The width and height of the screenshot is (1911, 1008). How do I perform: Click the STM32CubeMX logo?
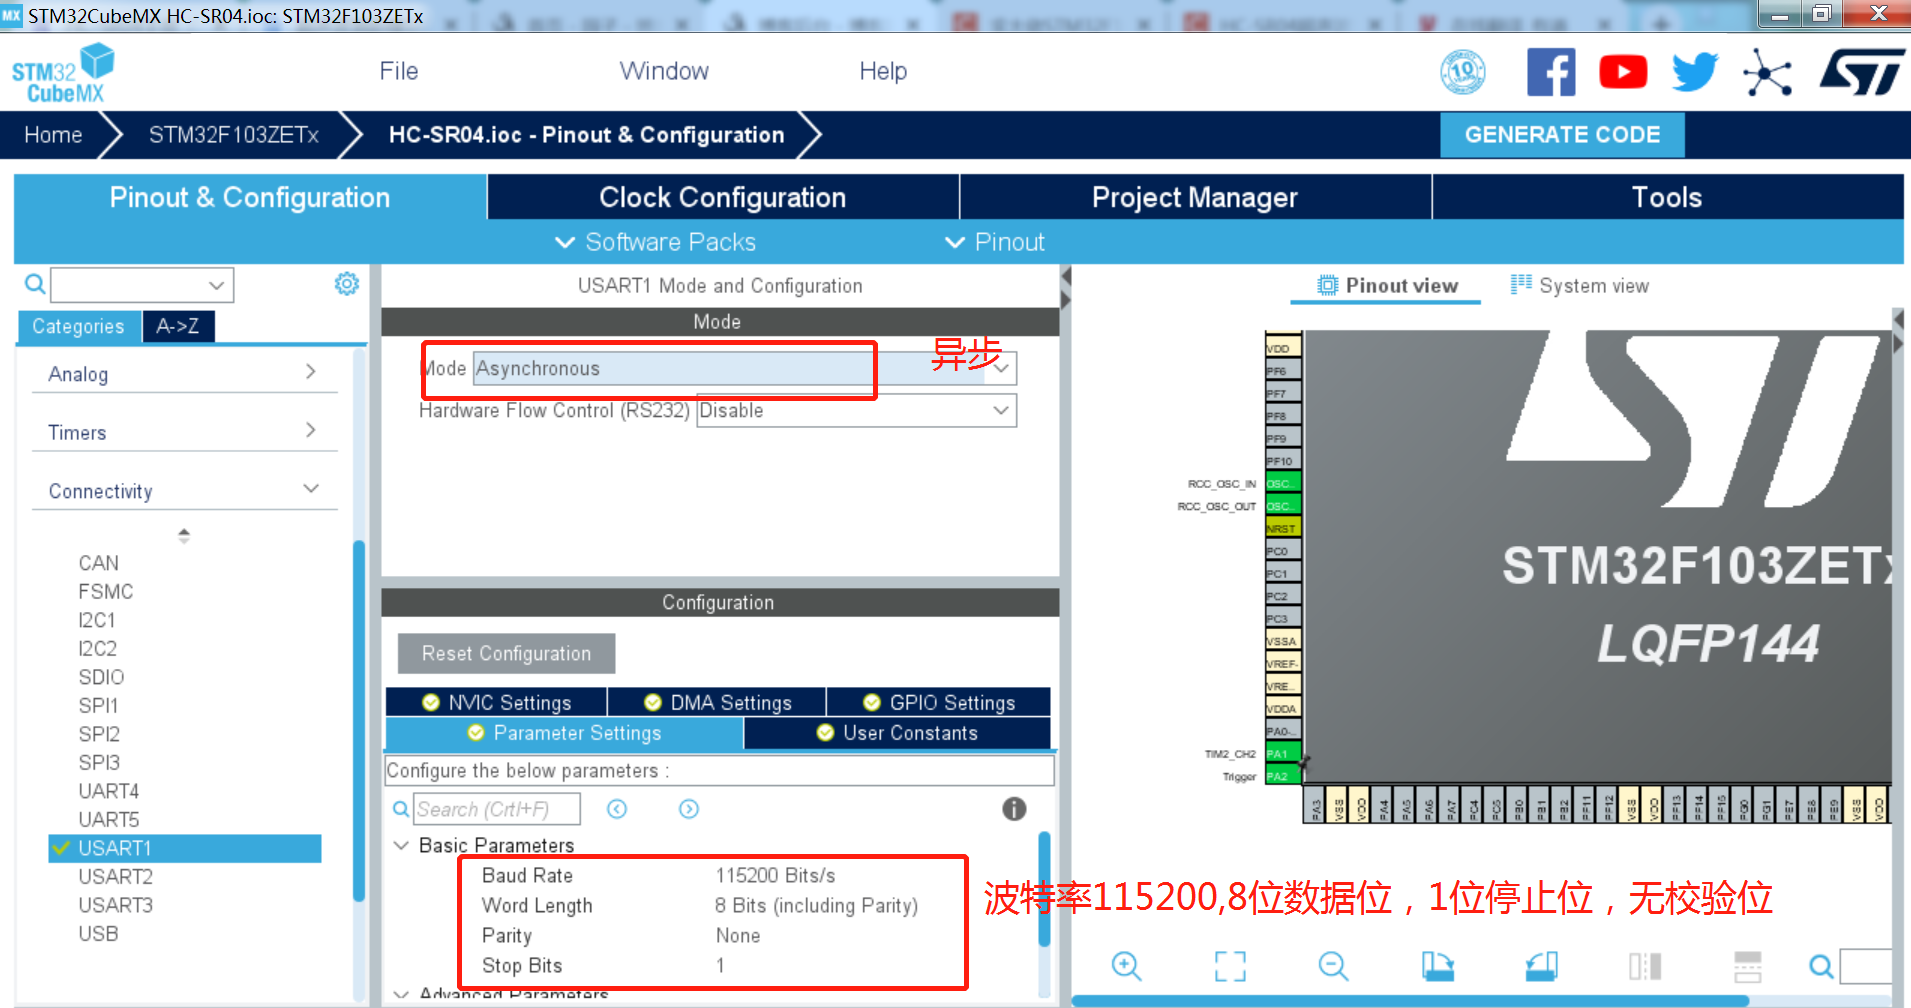62,73
